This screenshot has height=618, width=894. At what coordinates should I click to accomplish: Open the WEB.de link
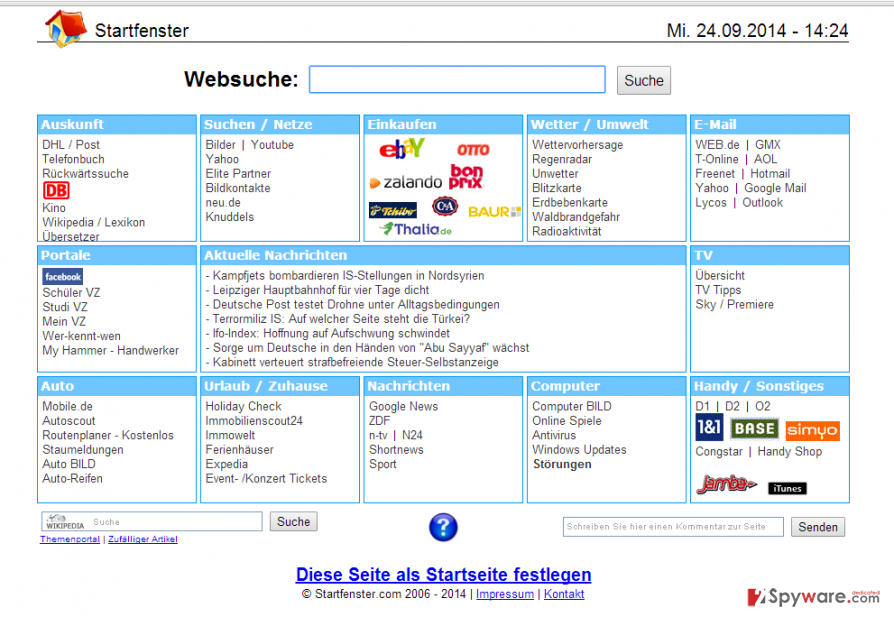(x=717, y=145)
